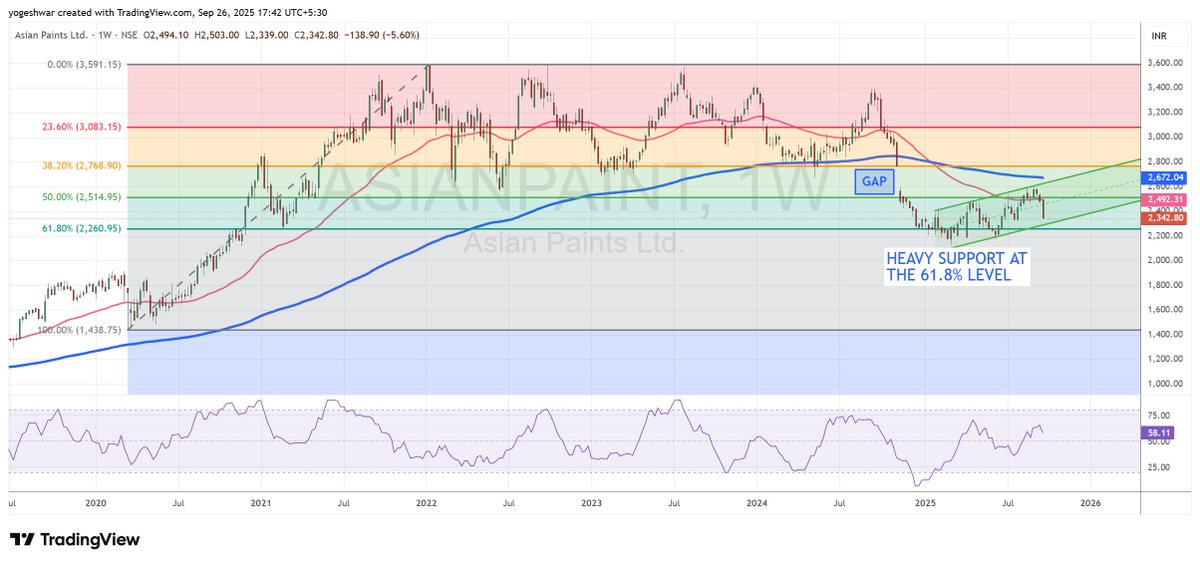Click the 2023 time axis label

coord(592,505)
